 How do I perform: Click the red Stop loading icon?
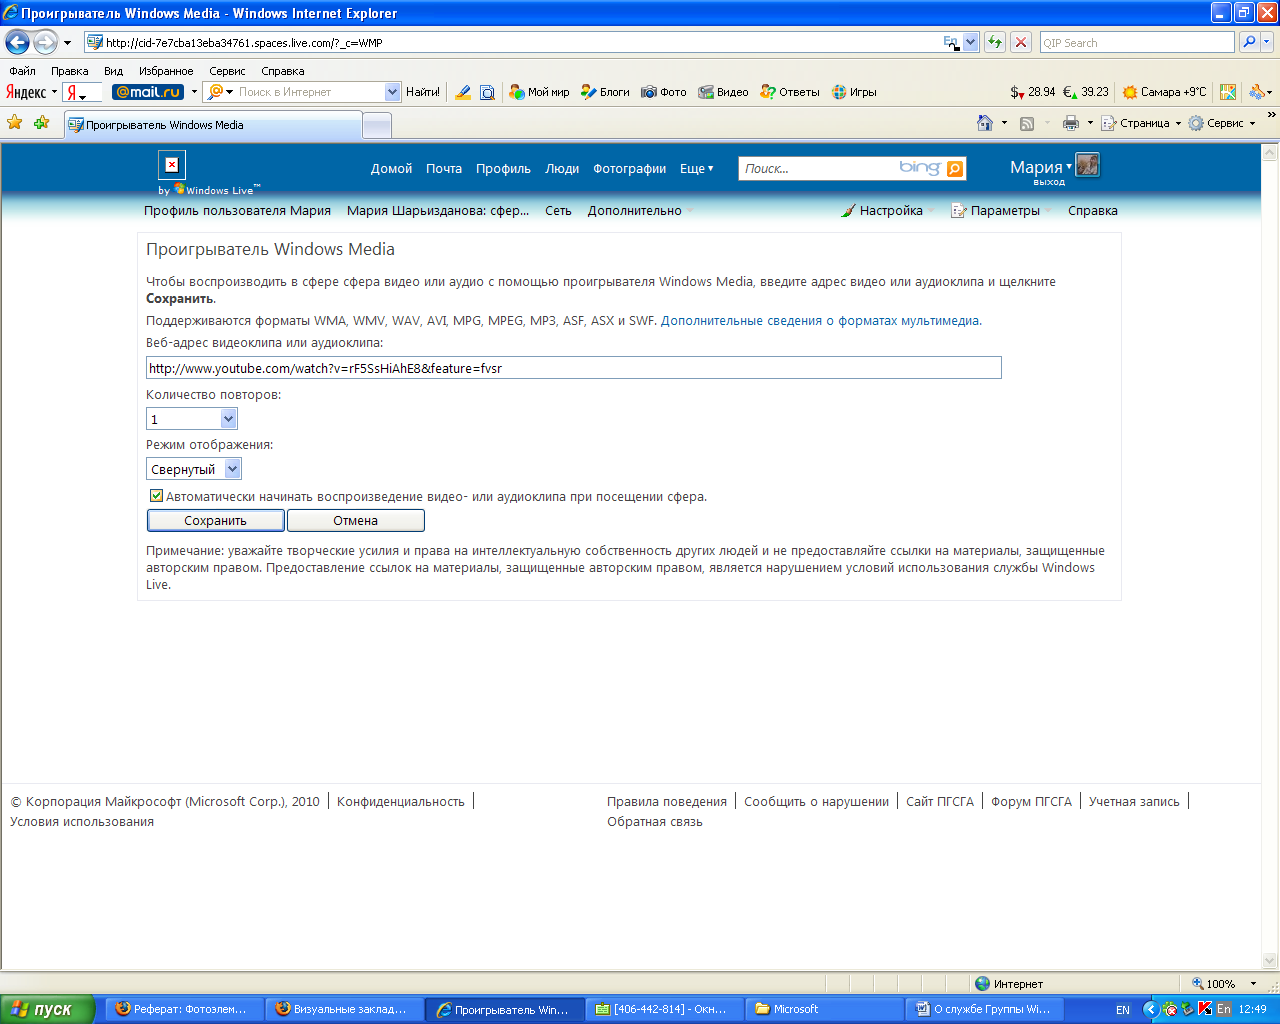coord(1021,42)
